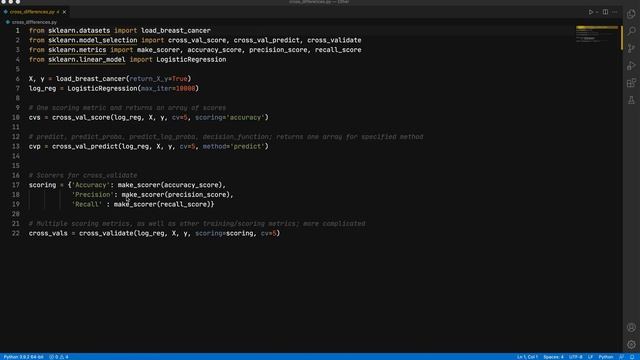This screenshot has width=640, height=360.
Task: Click 'return_X_y=True' argument
Action: point(158,79)
